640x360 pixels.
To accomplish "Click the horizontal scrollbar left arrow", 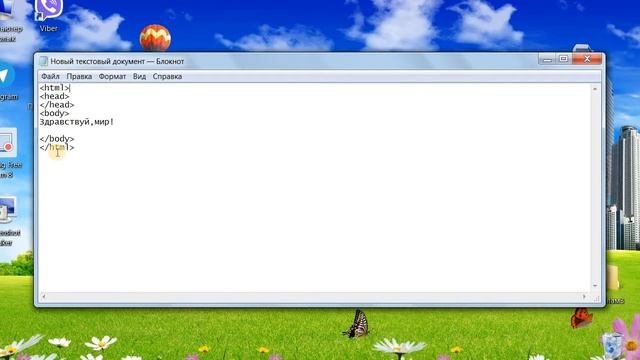I will (x=44, y=297).
